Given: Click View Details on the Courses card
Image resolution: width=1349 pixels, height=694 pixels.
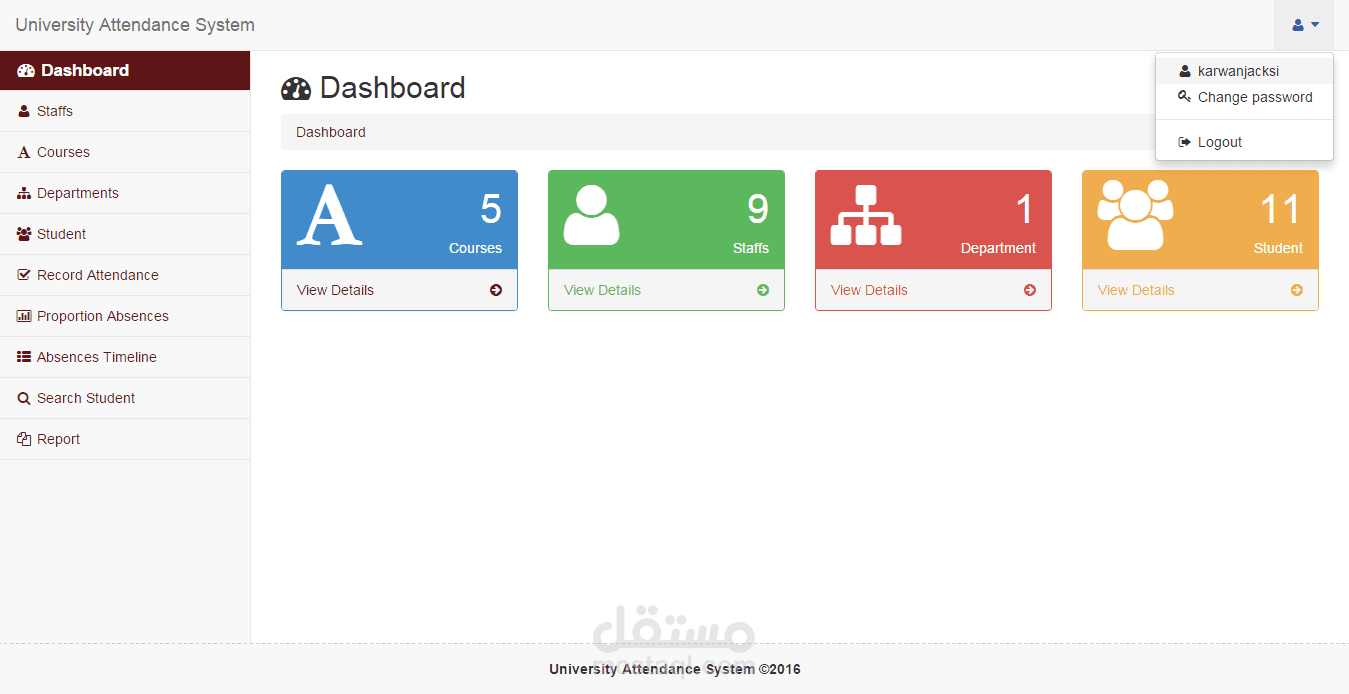Looking at the screenshot, I should (335, 290).
